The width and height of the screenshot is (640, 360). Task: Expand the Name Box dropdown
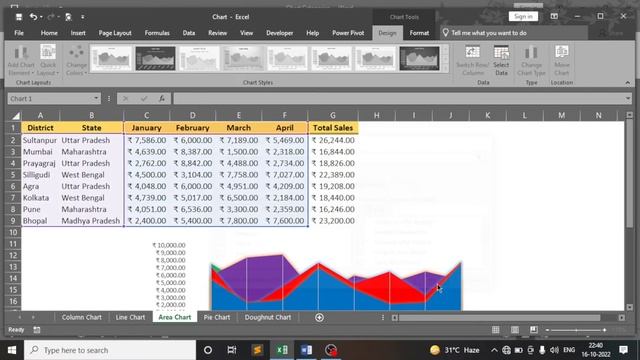tap(96, 98)
